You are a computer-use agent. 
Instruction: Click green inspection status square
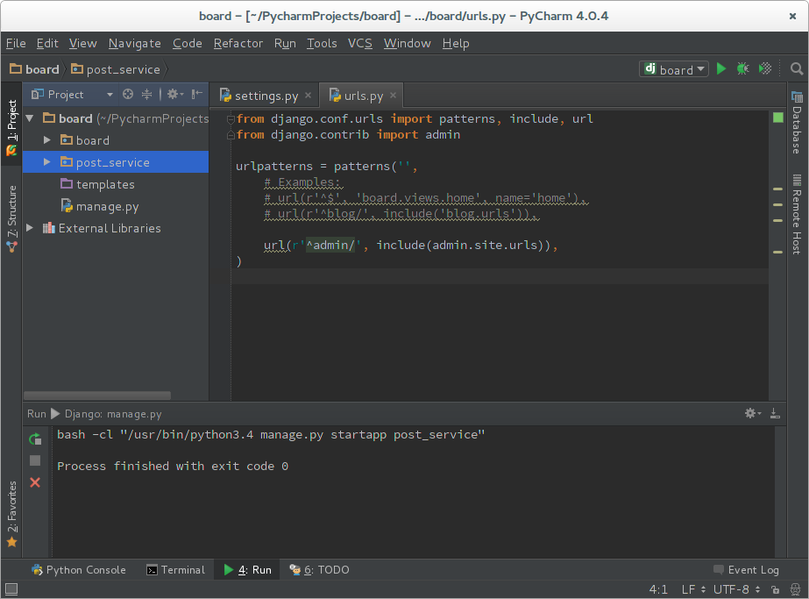[778, 118]
